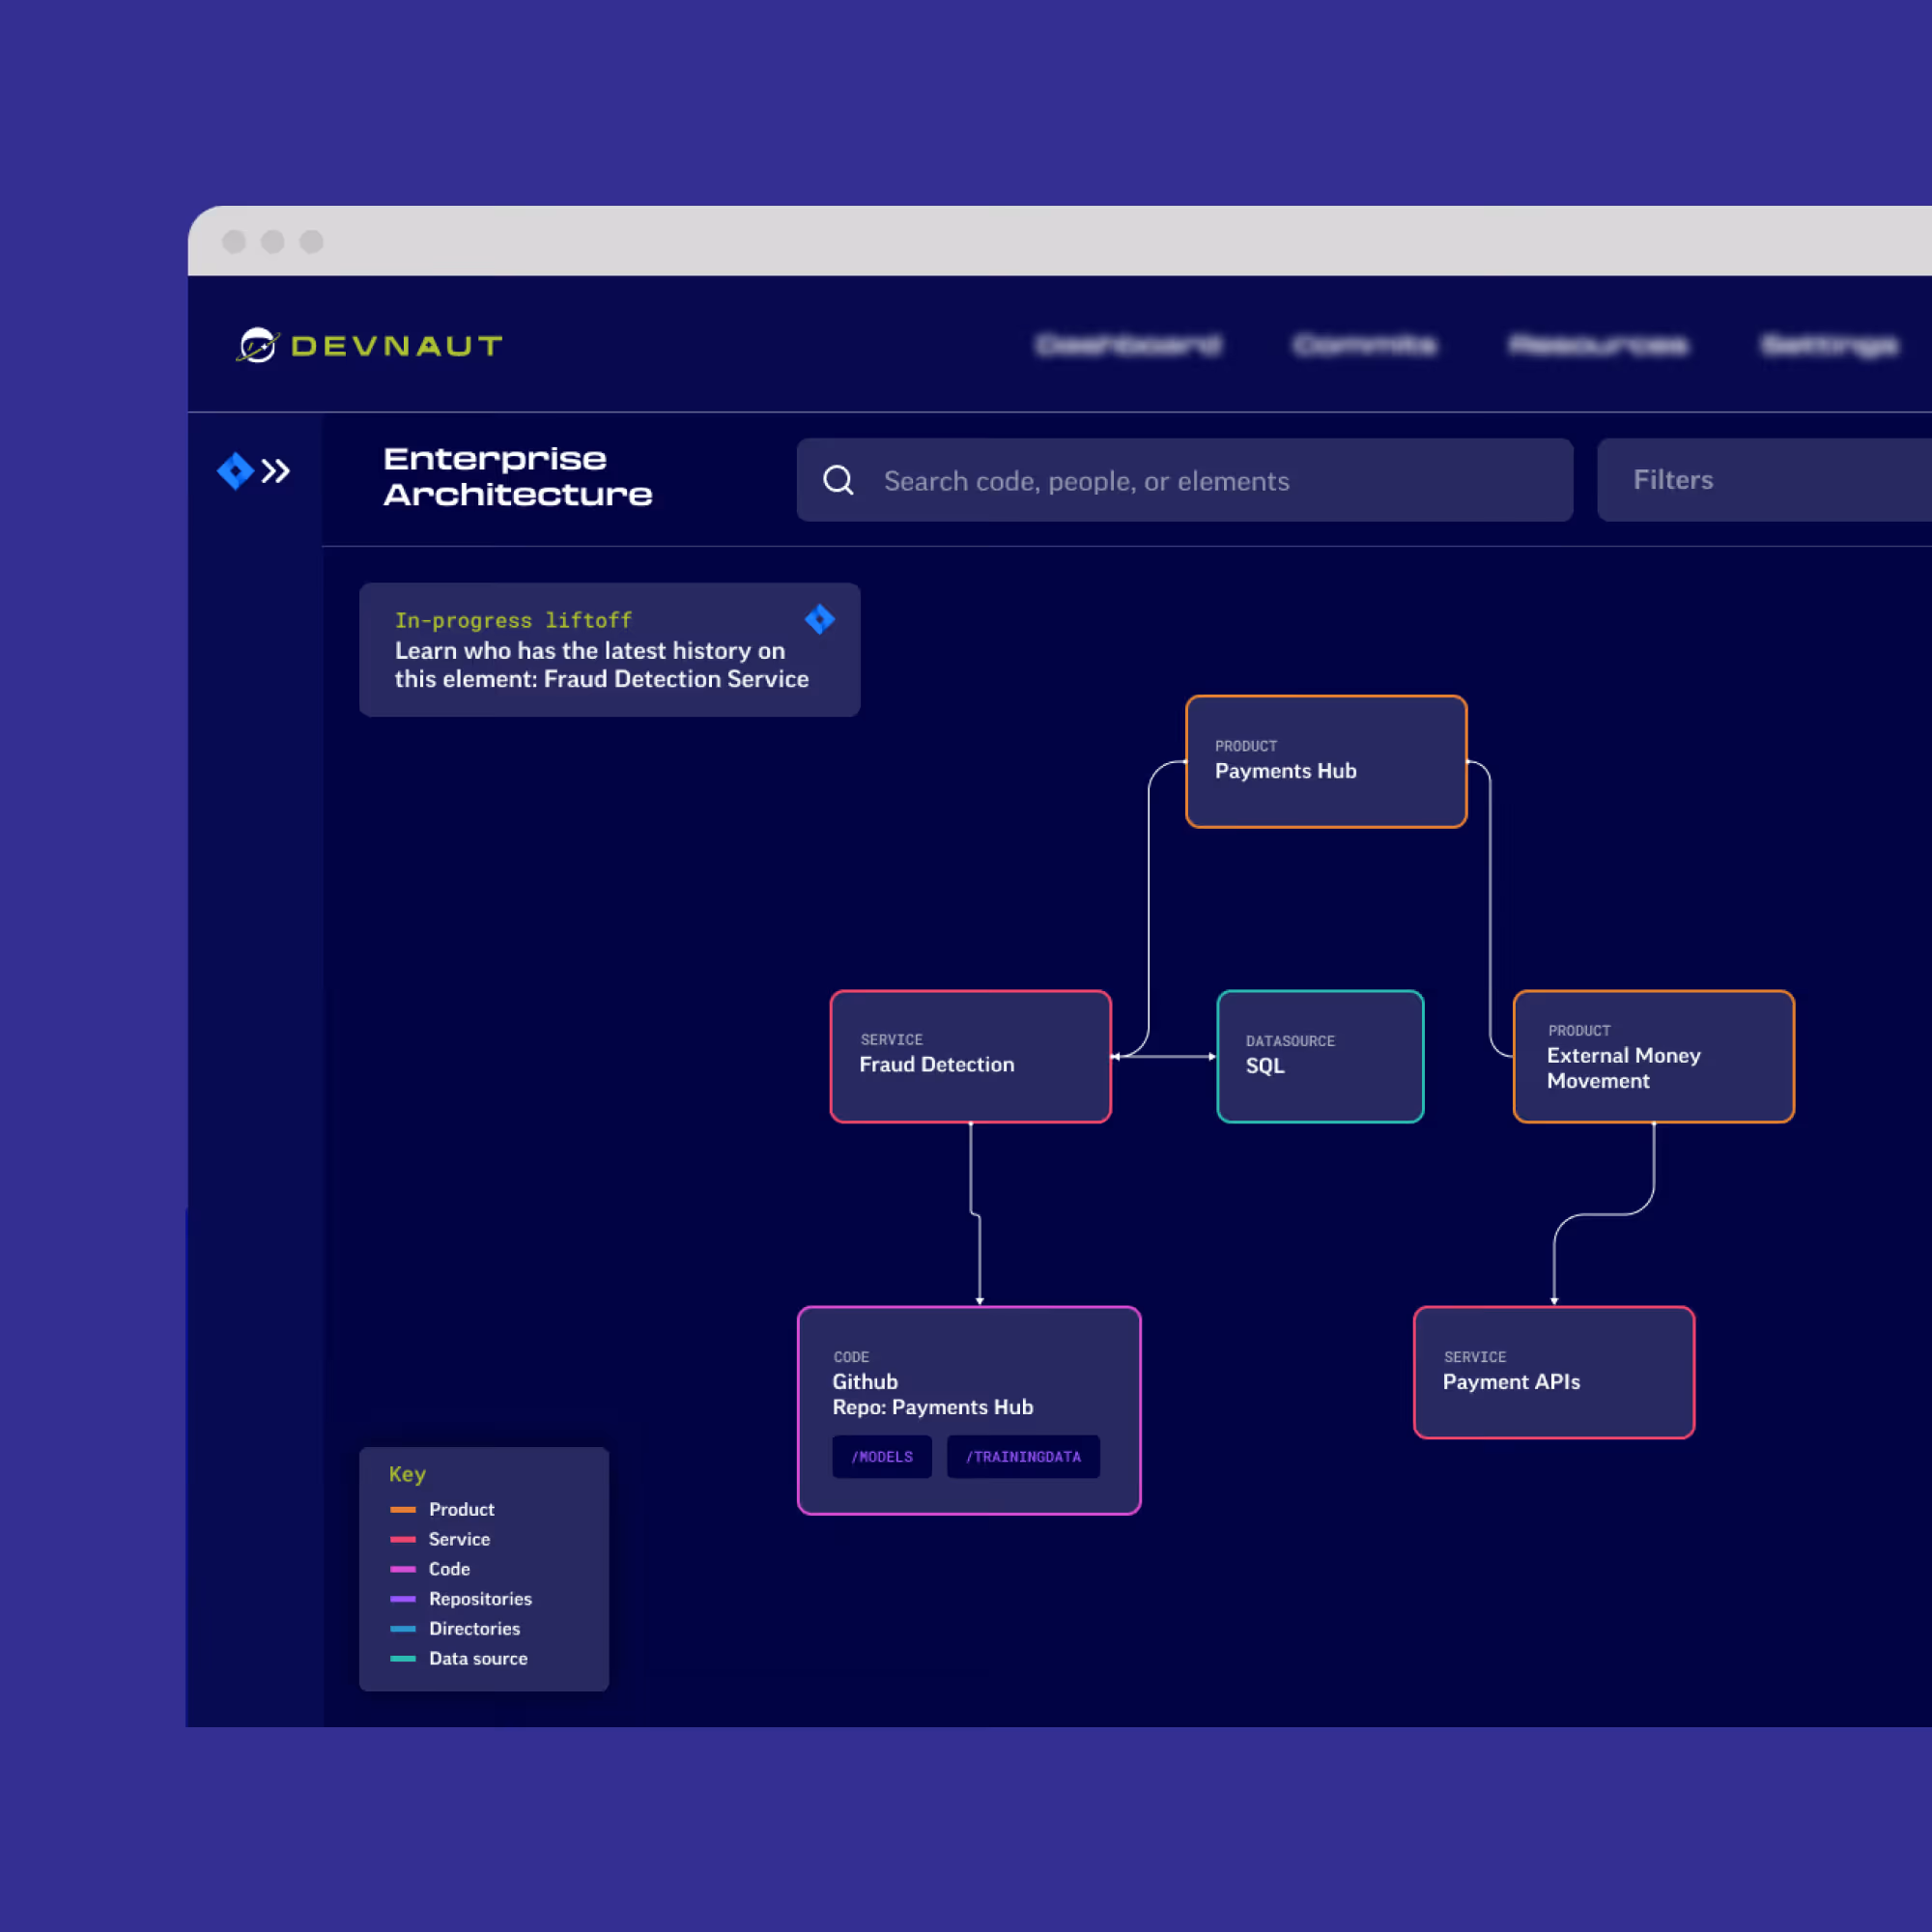The height and width of the screenshot is (1932, 1932).
Task: Click the magnifying glass search icon
Action: click(x=838, y=480)
